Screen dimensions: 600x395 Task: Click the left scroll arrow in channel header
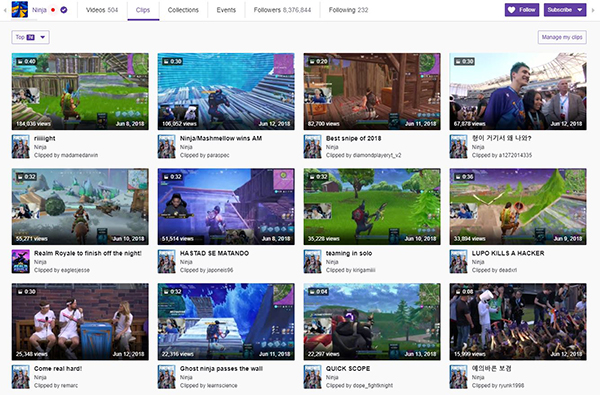tap(5, 10)
